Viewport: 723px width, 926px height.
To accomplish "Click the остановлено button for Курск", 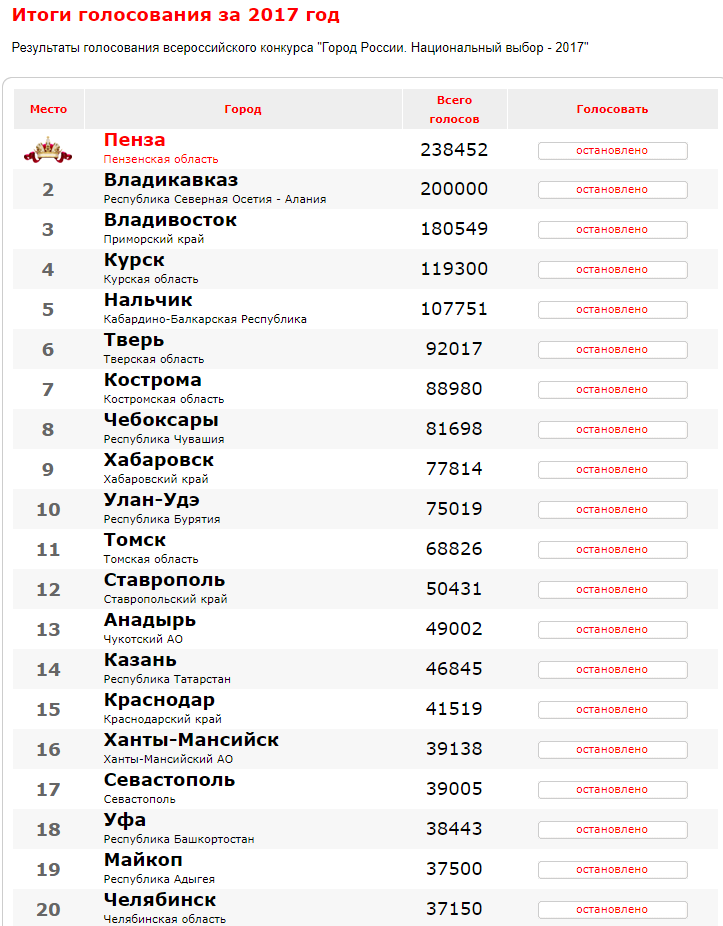I will coord(613,270).
